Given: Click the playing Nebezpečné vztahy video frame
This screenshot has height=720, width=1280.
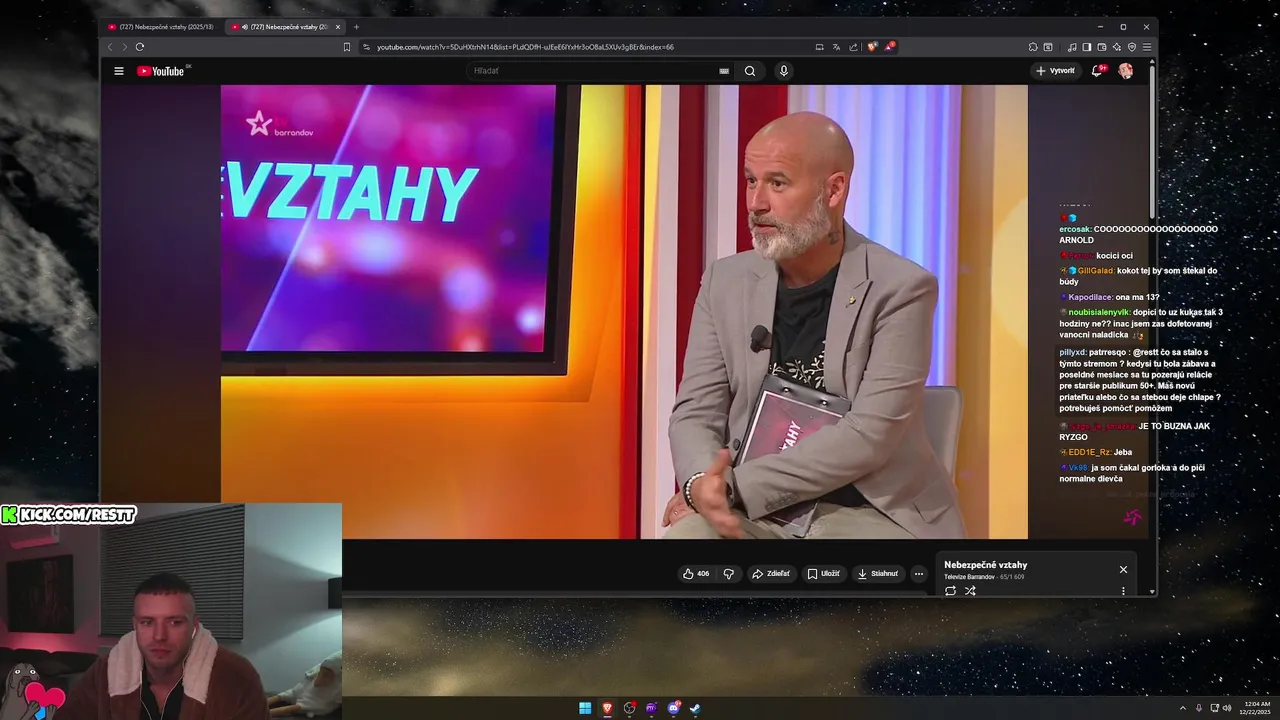Looking at the screenshot, I should pos(624,311).
